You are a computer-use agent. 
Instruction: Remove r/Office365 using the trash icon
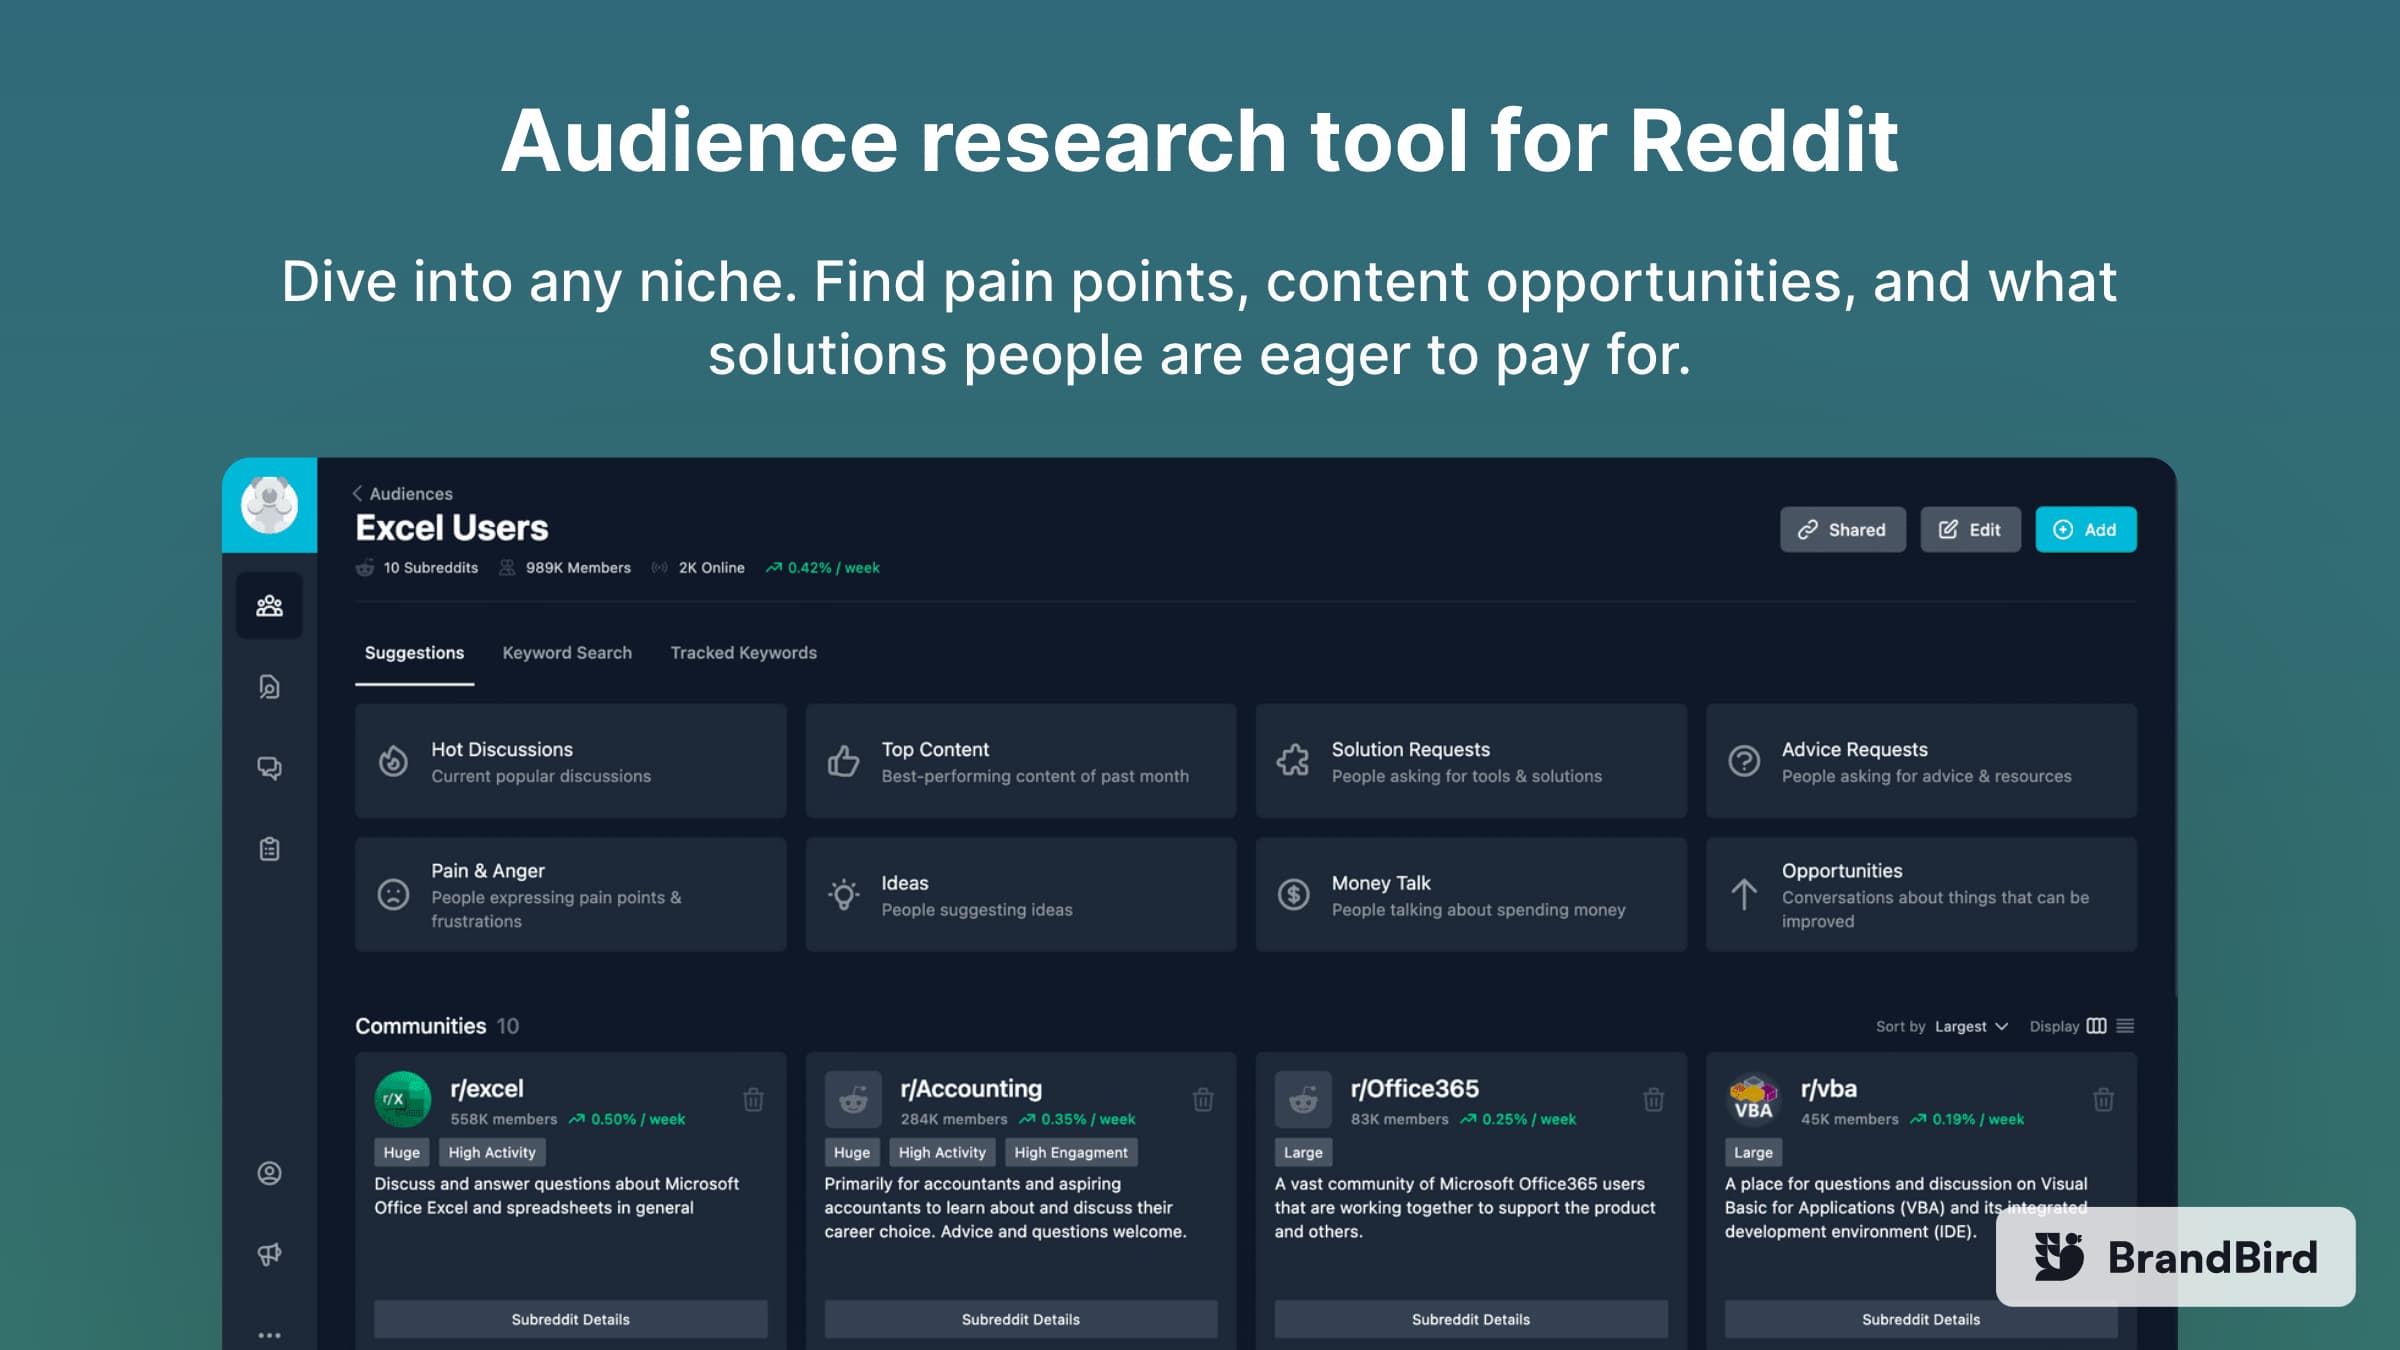1653,1100
